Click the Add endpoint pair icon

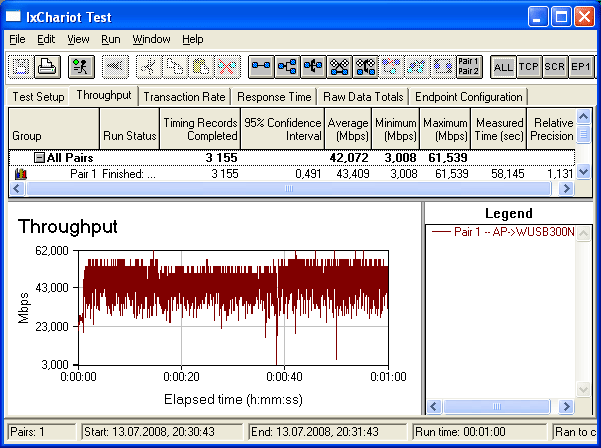261,67
